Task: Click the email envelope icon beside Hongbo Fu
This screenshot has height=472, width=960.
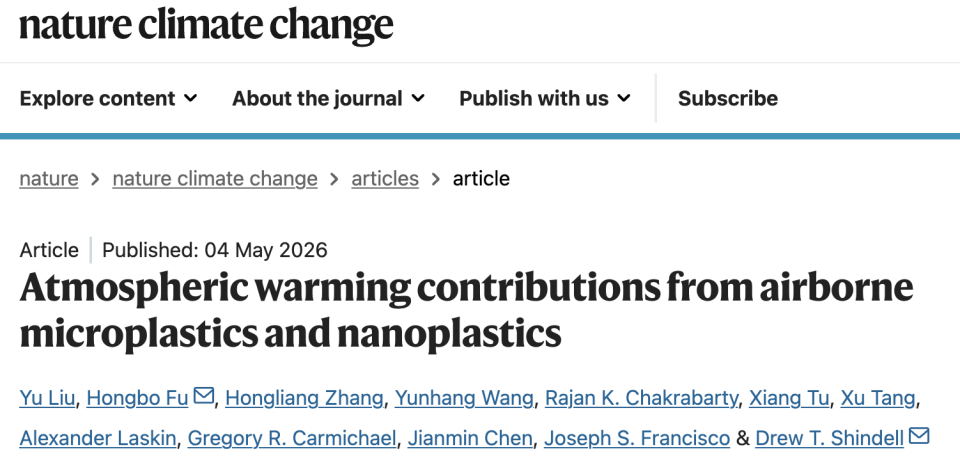Action: (203, 396)
